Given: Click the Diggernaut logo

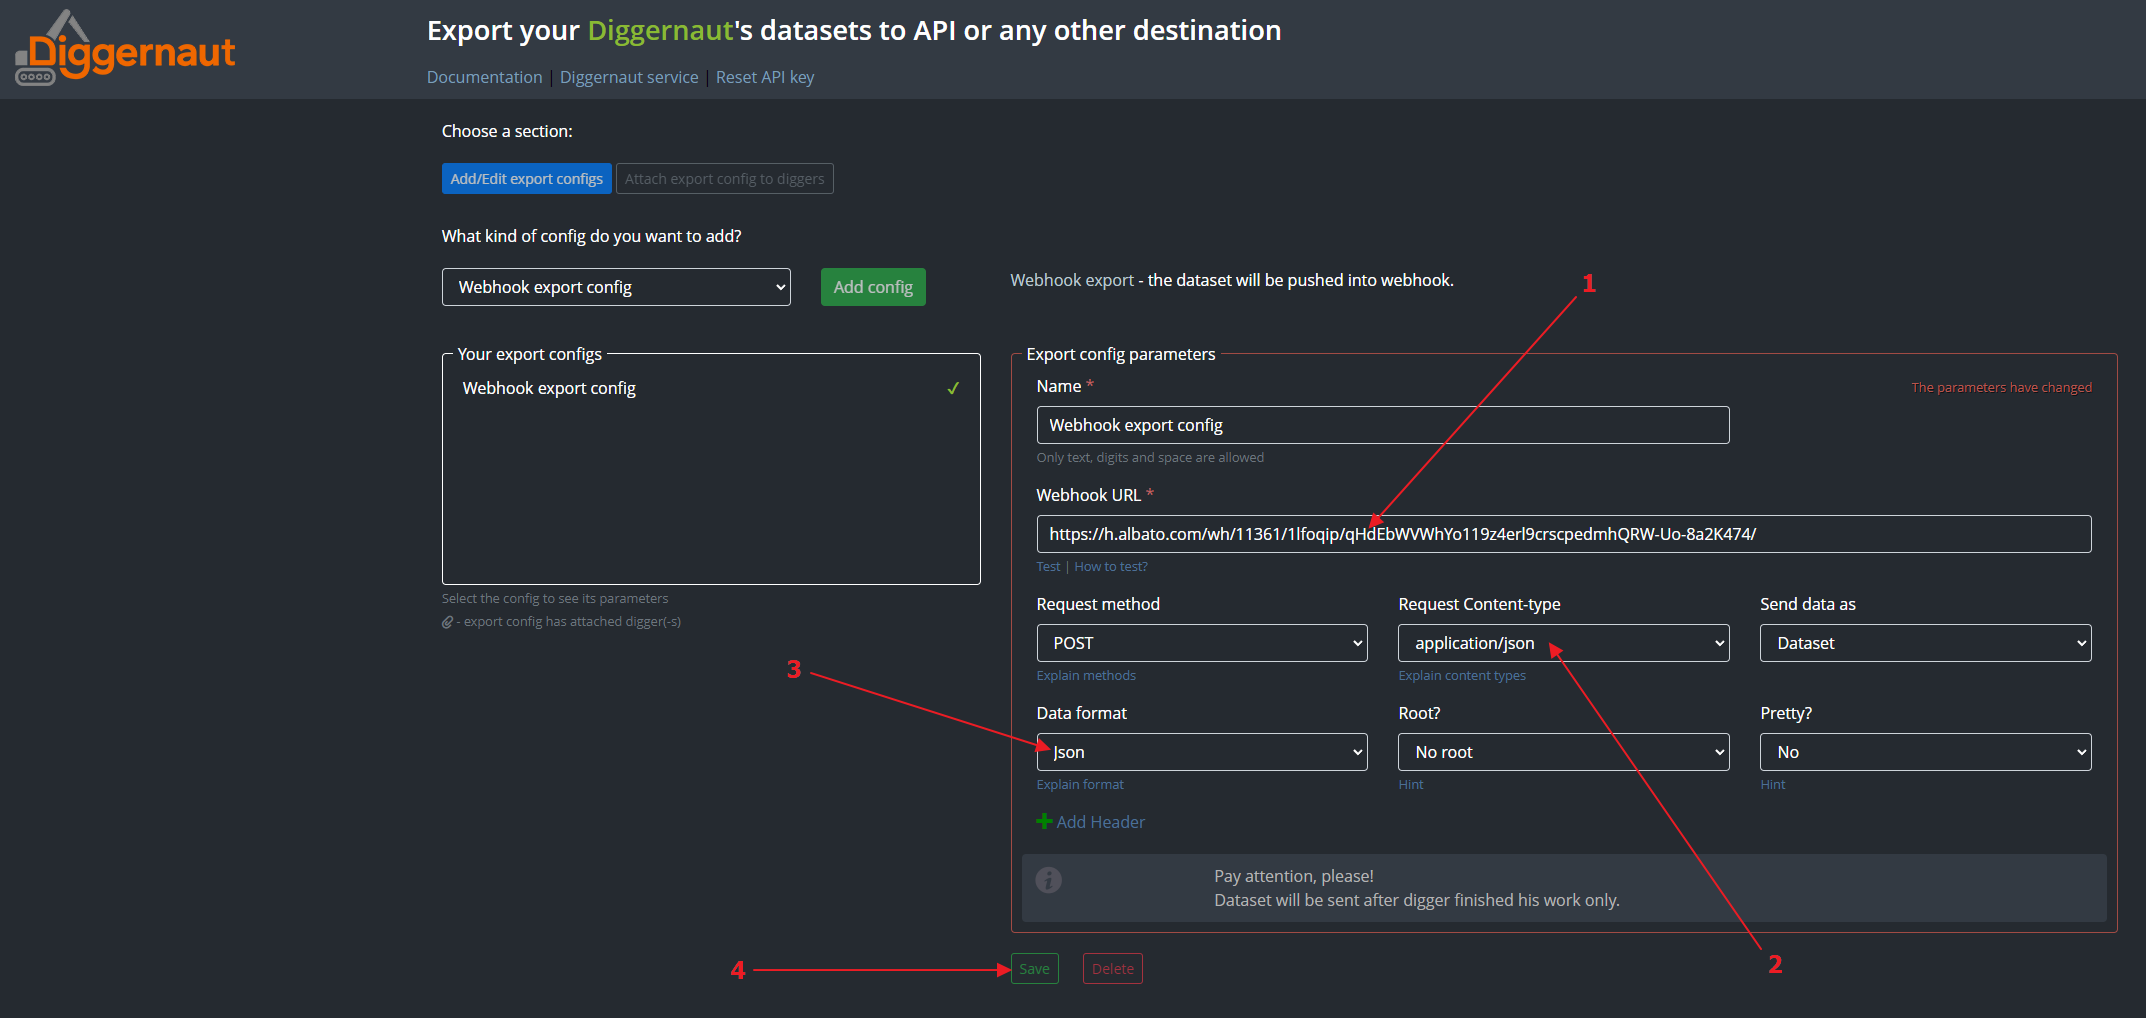Looking at the screenshot, I should click(125, 48).
